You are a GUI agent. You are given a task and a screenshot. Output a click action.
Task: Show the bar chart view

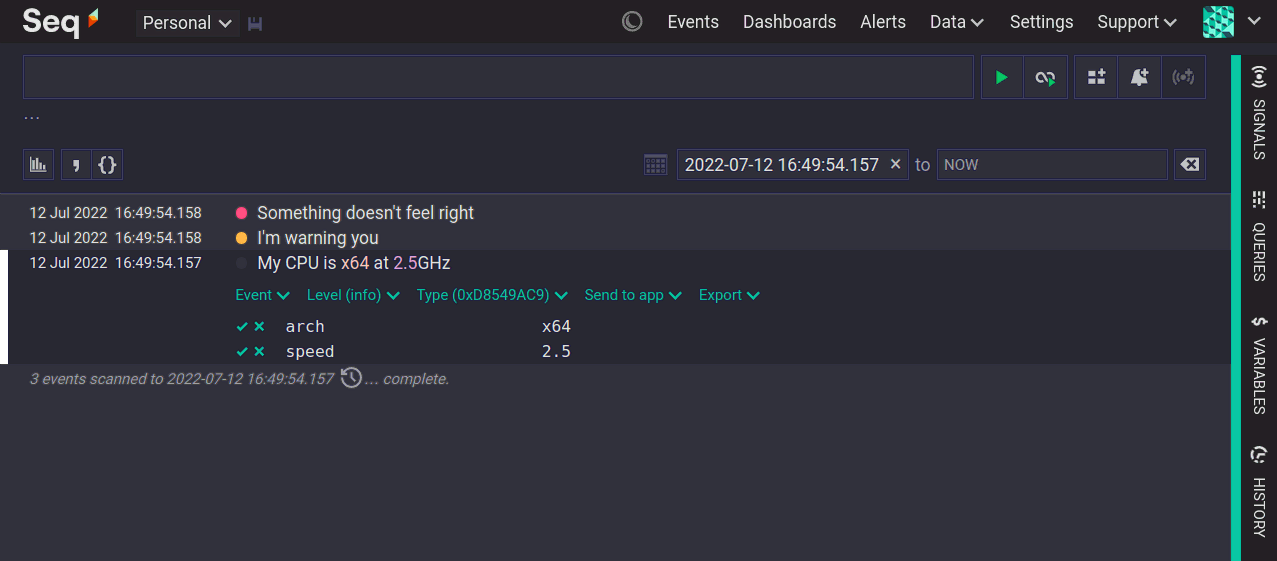click(39, 164)
